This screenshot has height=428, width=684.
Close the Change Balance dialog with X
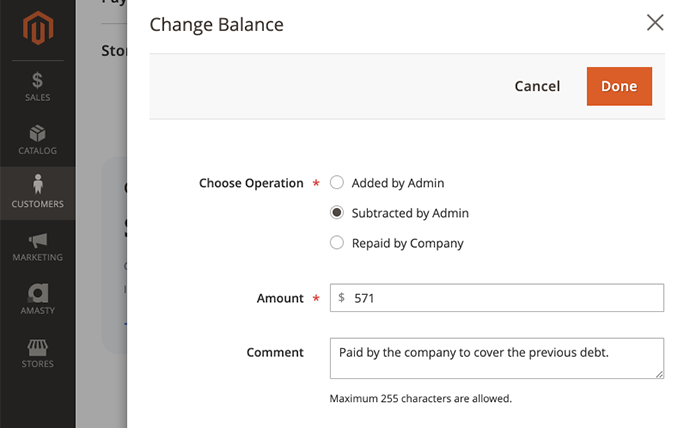point(655,23)
